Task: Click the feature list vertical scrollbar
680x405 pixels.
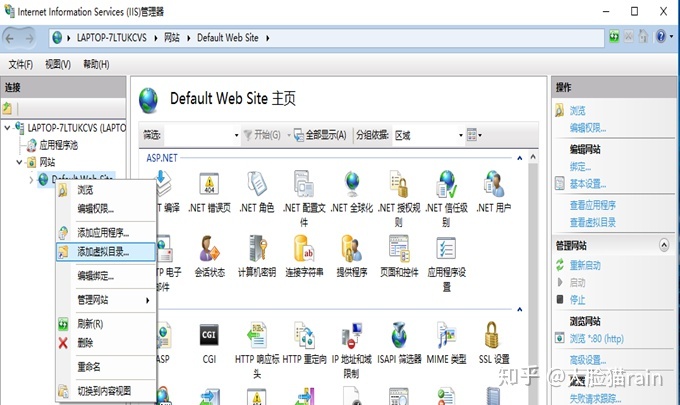Action: pyautogui.click(x=533, y=278)
